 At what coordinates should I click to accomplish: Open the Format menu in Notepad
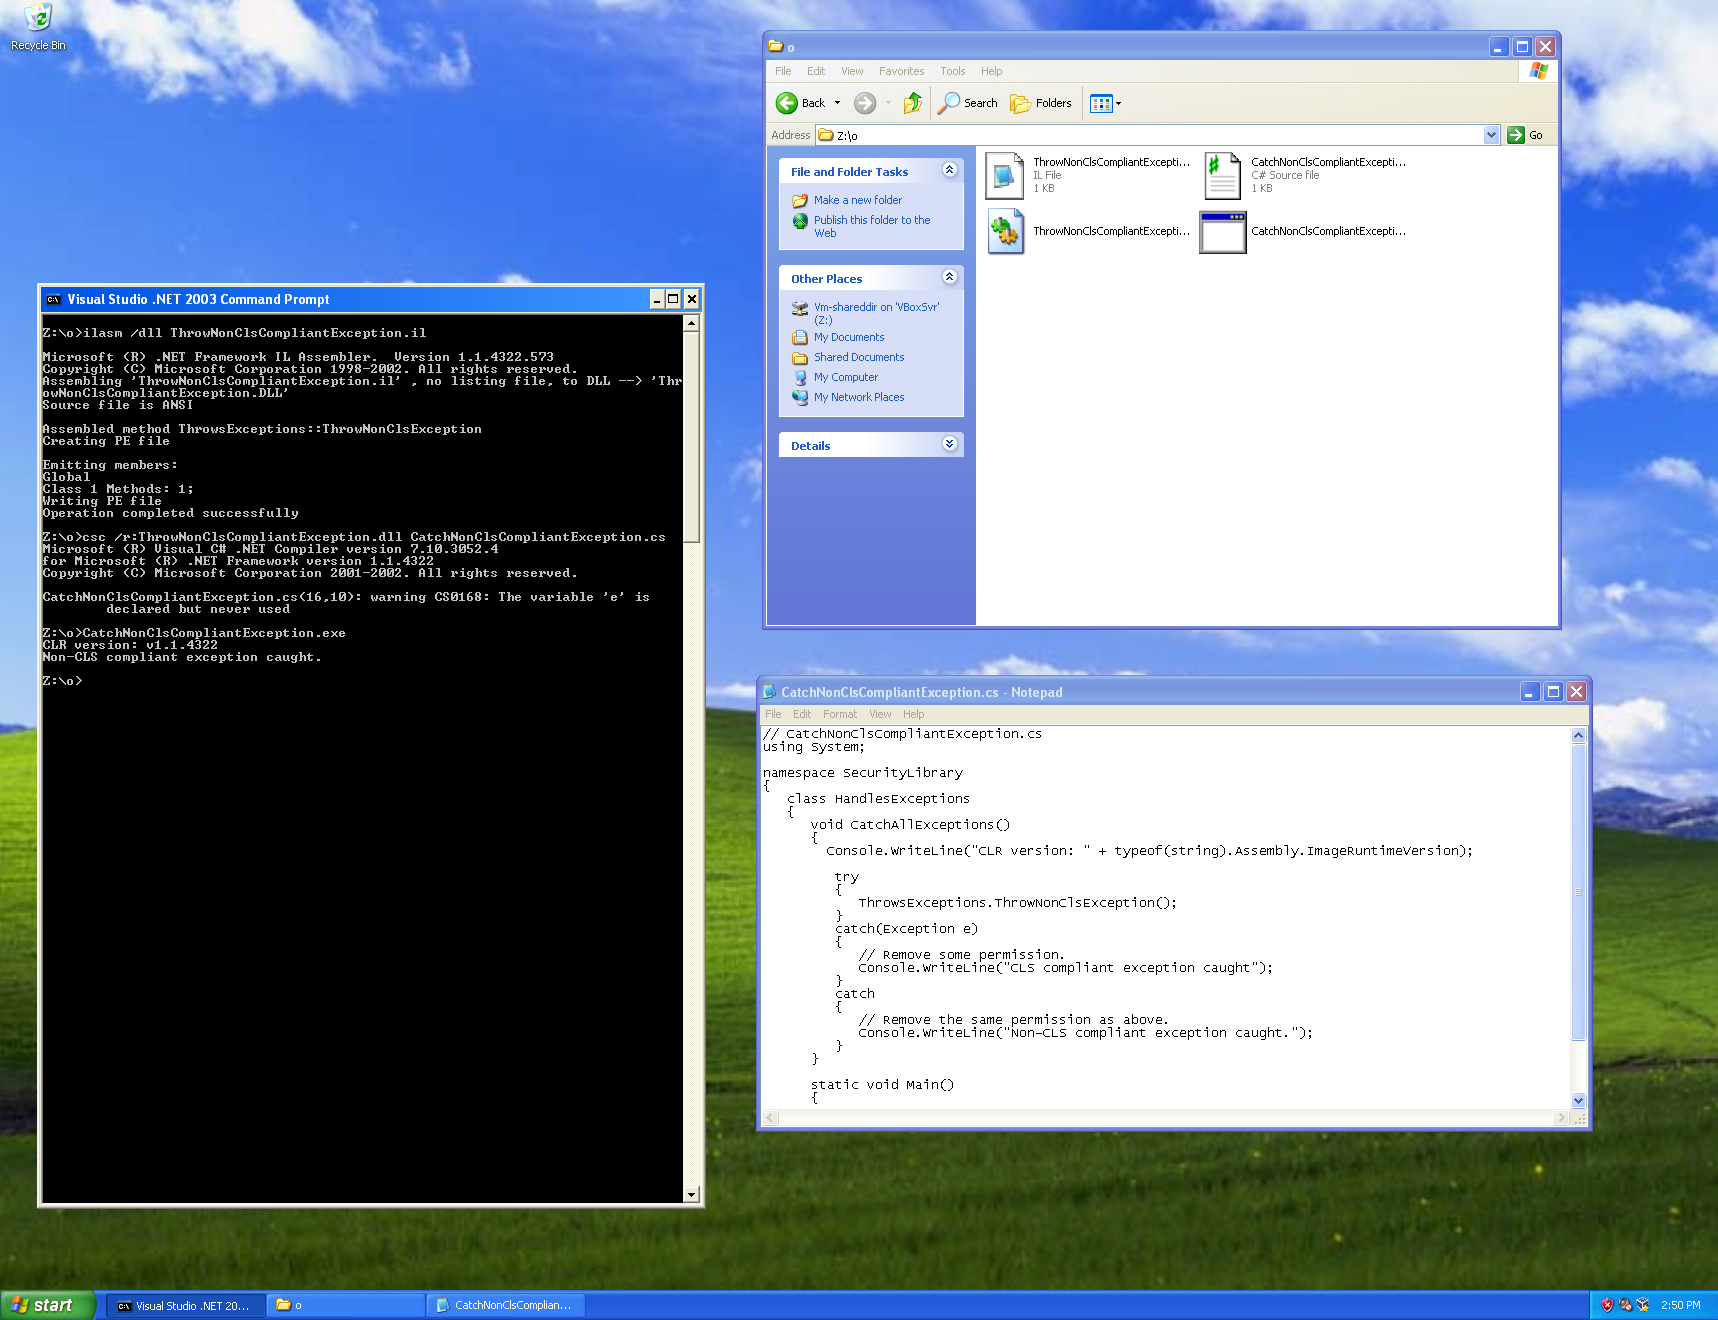(839, 714)
